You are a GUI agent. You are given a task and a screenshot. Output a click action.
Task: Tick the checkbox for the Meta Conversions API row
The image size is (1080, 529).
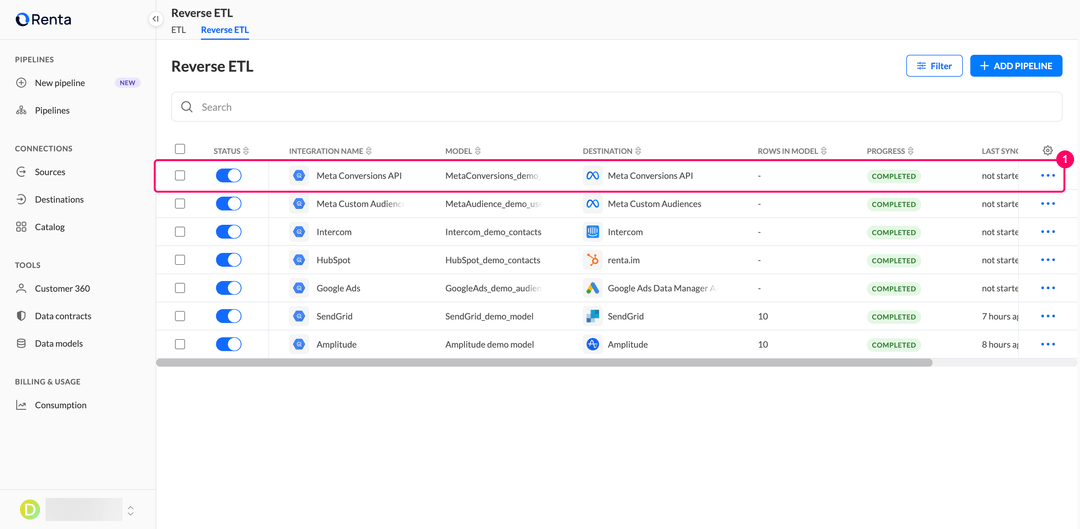point(180,176)
